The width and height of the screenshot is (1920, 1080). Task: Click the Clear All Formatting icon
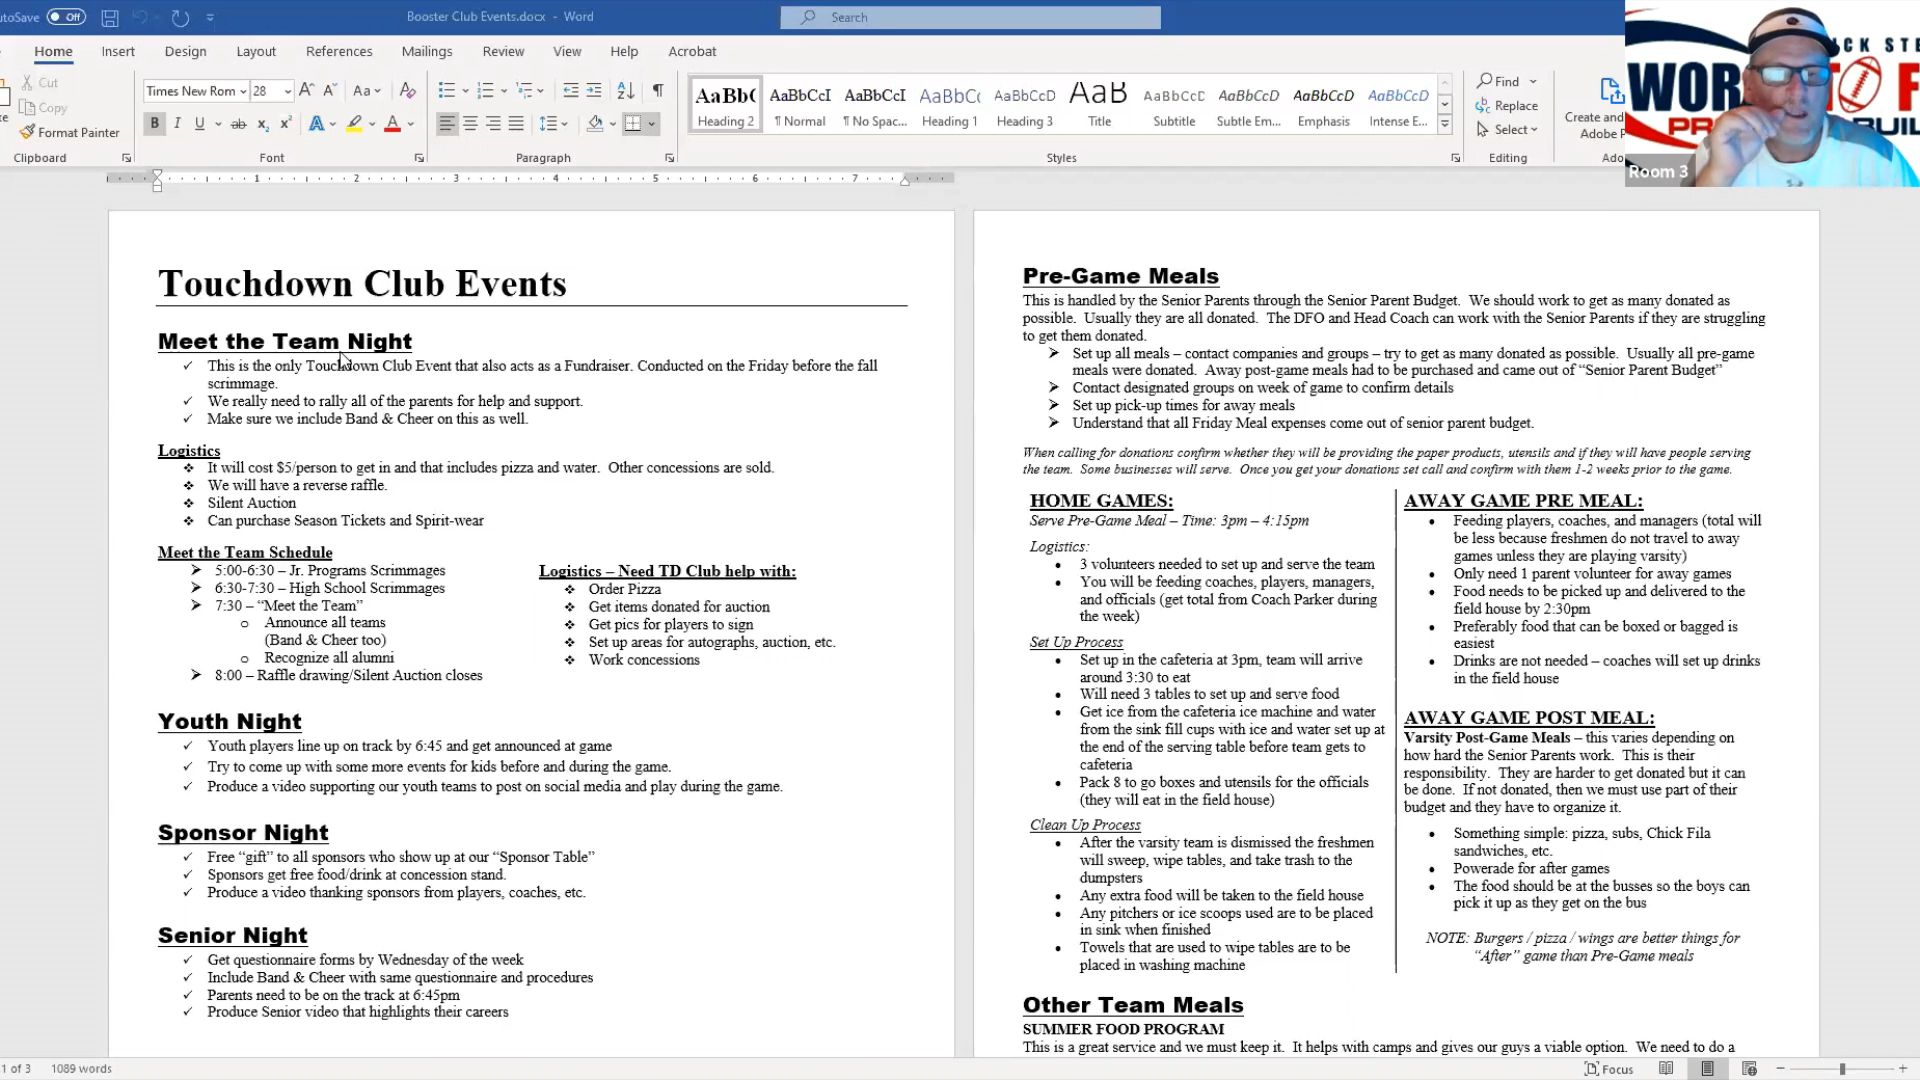(x=407, y=91)
